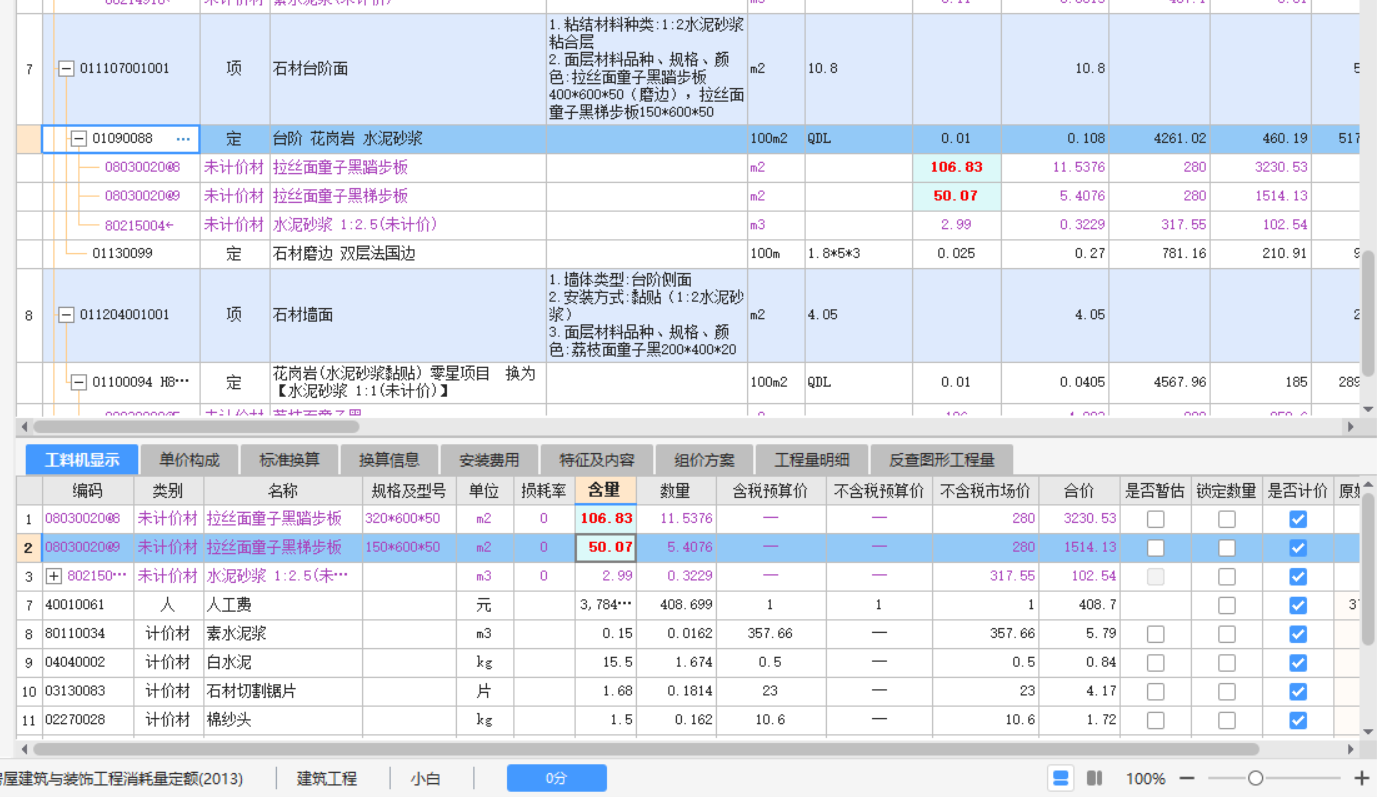Click the 规格及型号 column header

pyautogui.click(x=409, y=491)
